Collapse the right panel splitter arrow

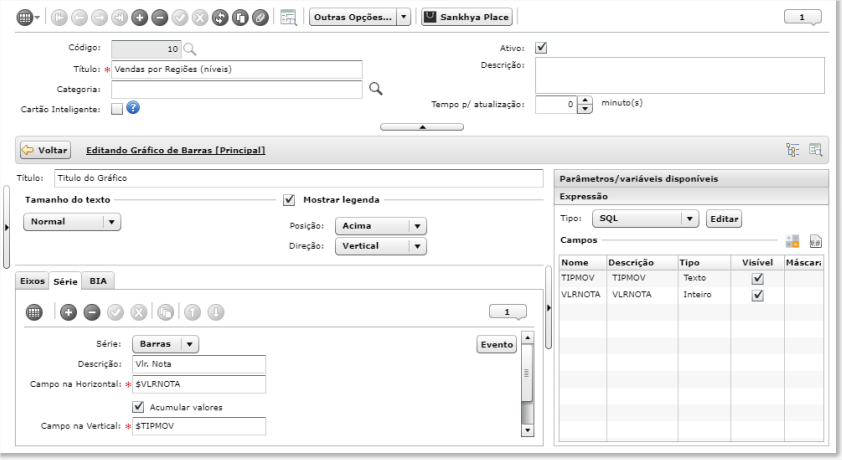pyautogui.click(x=548, y=308)
